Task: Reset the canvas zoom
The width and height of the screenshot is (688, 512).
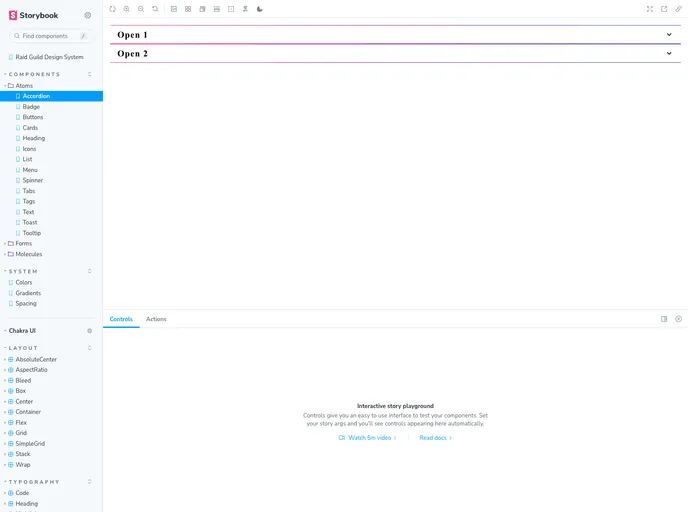Action: (x=155, y=9)
